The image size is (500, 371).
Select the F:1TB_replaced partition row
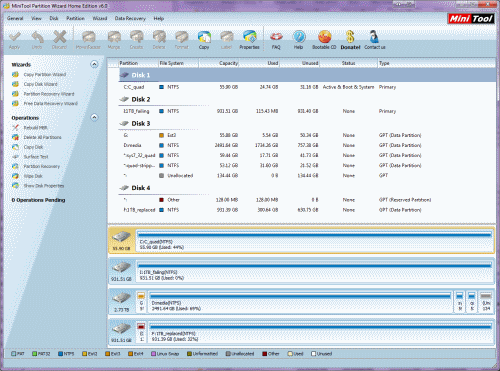307,210
